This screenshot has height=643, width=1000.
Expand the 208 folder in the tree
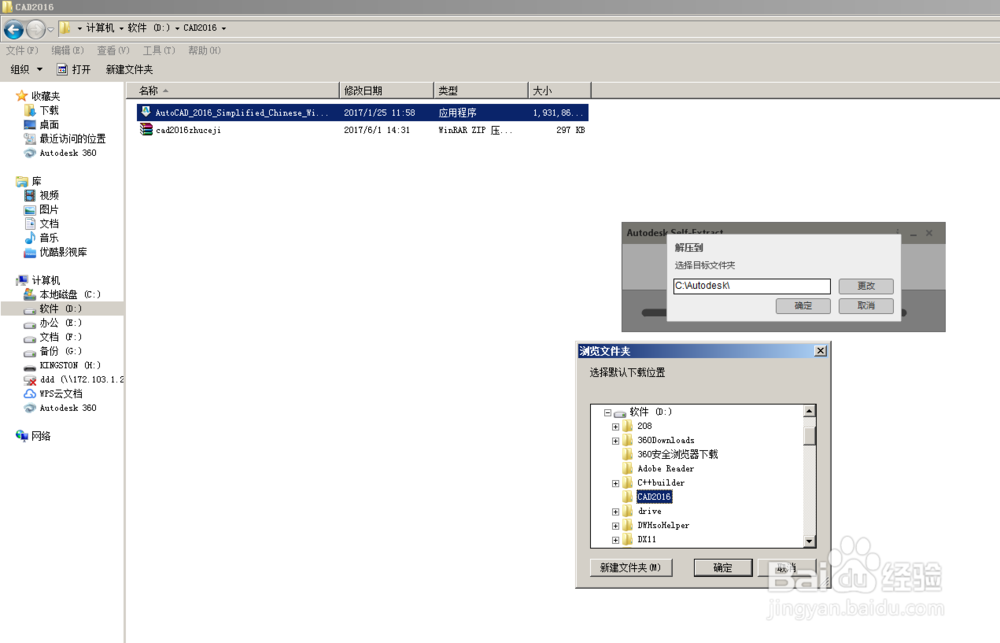click(x=615, y=427)
